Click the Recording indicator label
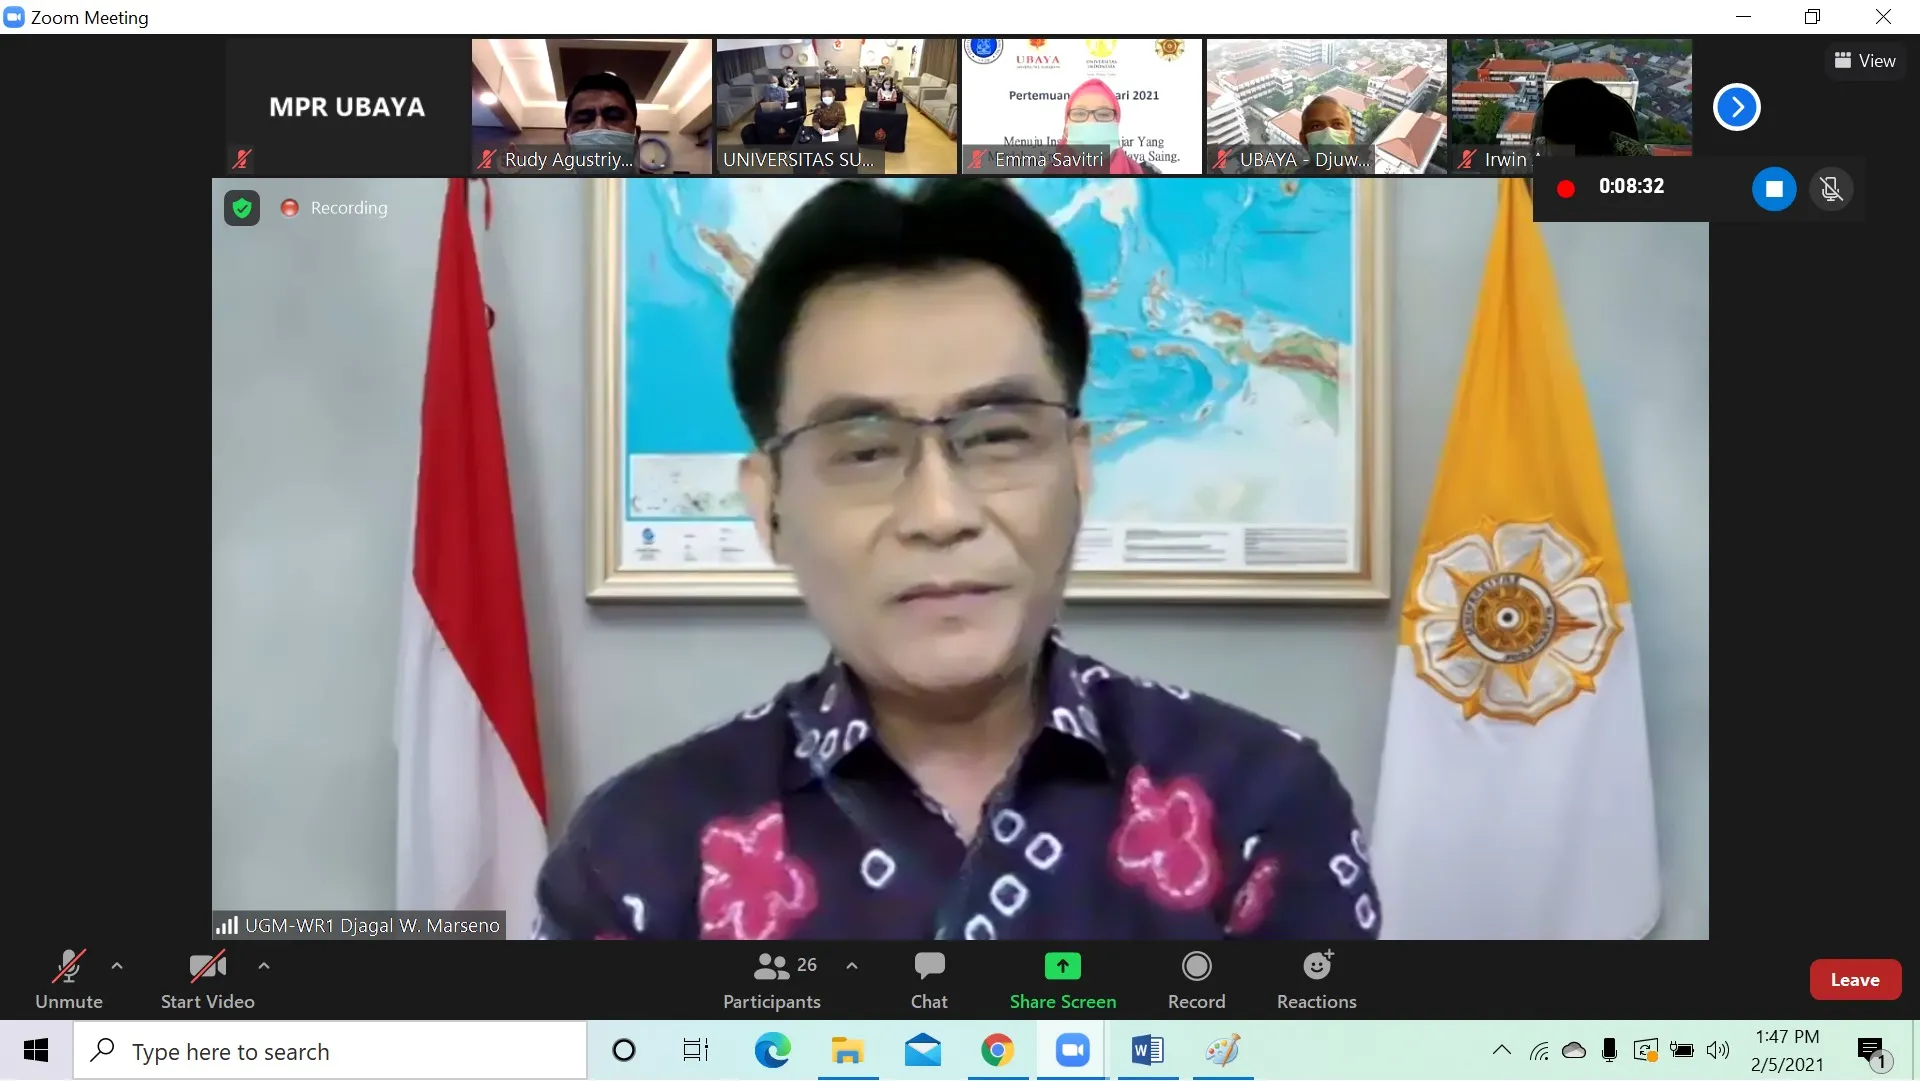This screenshot has height=1081, width=1920. [x=348, y=208]
